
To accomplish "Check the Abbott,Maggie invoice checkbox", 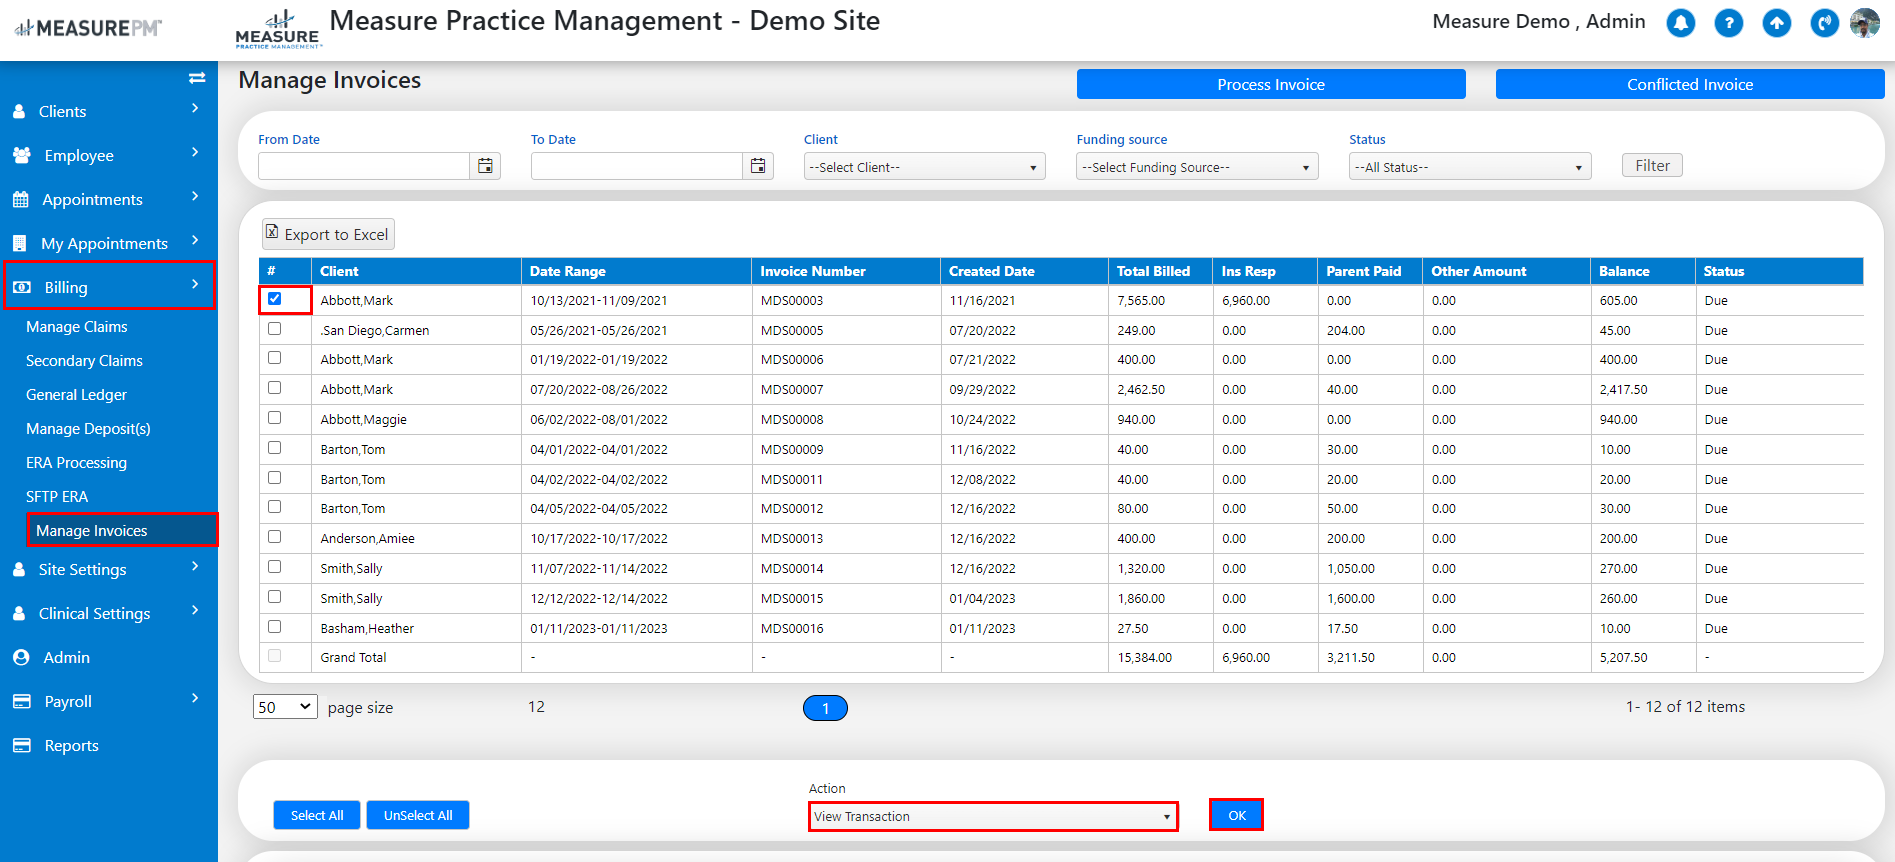I will (275, 417).
